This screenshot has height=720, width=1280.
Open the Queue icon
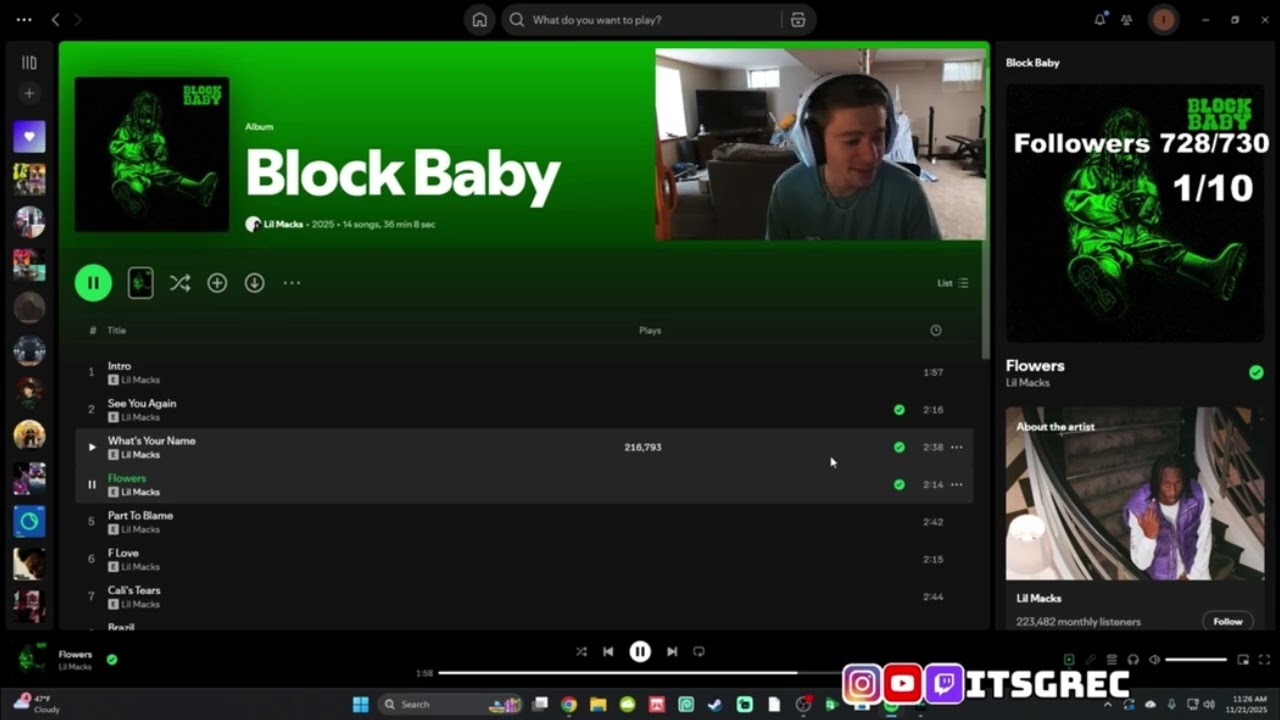click(1112, 659)
